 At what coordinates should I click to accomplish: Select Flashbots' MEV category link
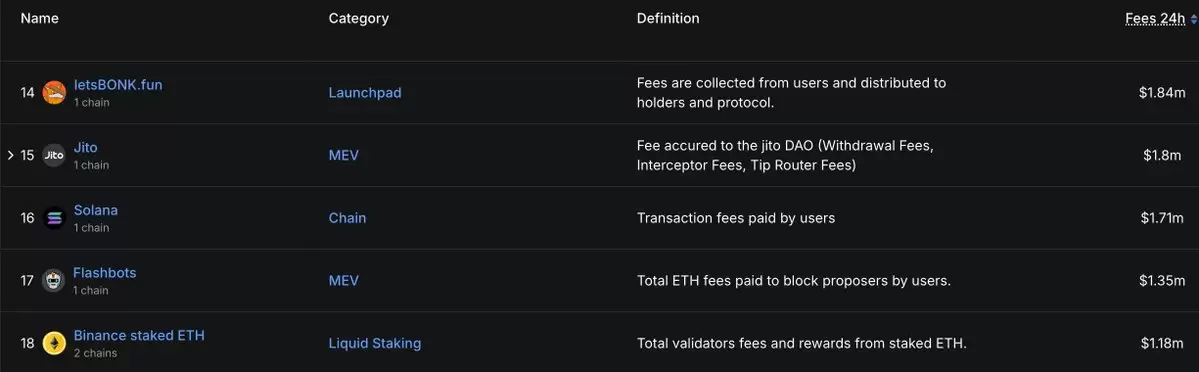point(343,281)
